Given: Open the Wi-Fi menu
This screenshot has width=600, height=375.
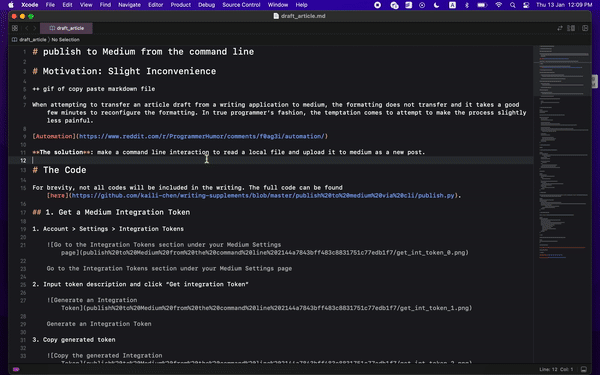Looking at the screenshot, I should click(499, 5).
